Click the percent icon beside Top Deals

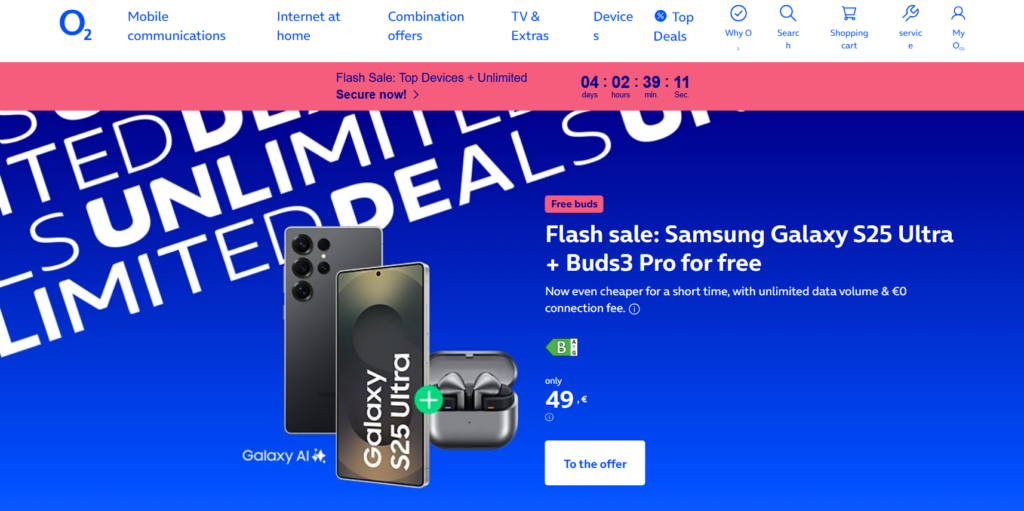[660, 16]
